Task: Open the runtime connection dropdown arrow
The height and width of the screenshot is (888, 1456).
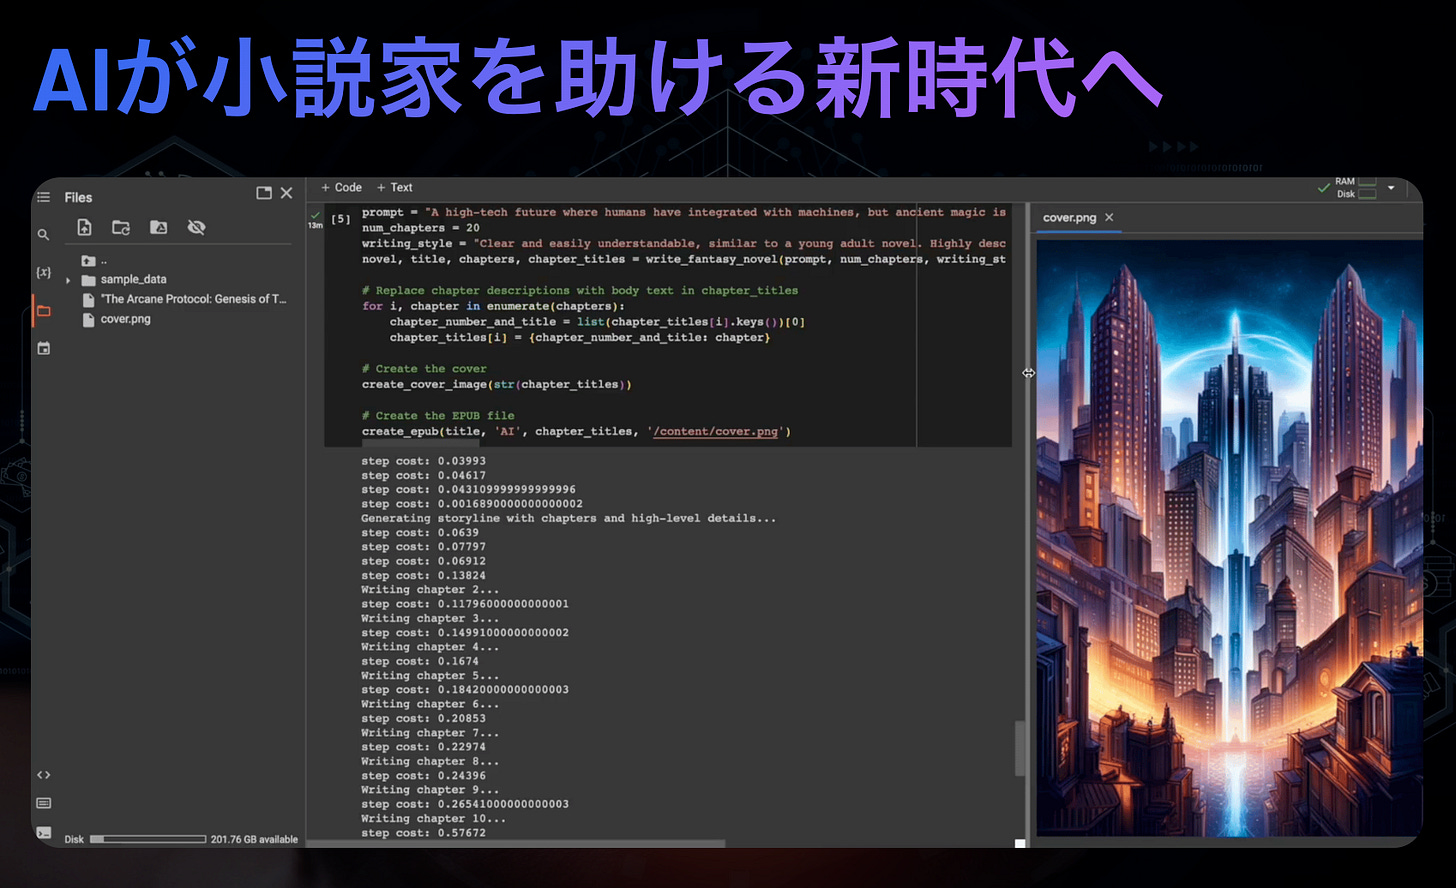Action: pos(1391,188)
